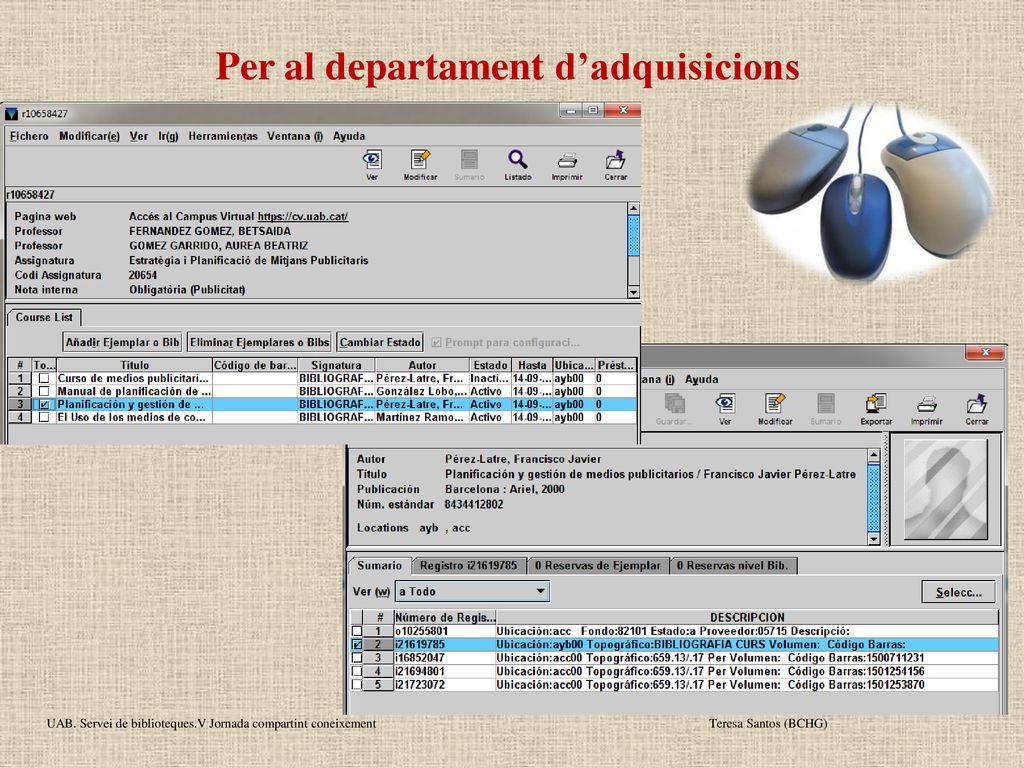Select record 'i21723072' in the summary list
This screenshot has width=1024, height=768.
[x=675, y=684]
